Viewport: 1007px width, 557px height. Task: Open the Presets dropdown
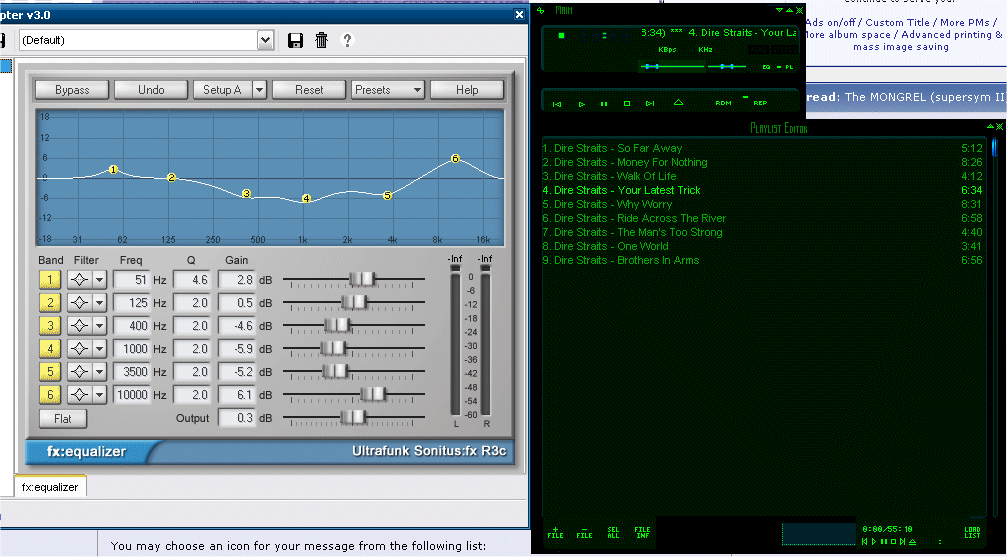388,90
